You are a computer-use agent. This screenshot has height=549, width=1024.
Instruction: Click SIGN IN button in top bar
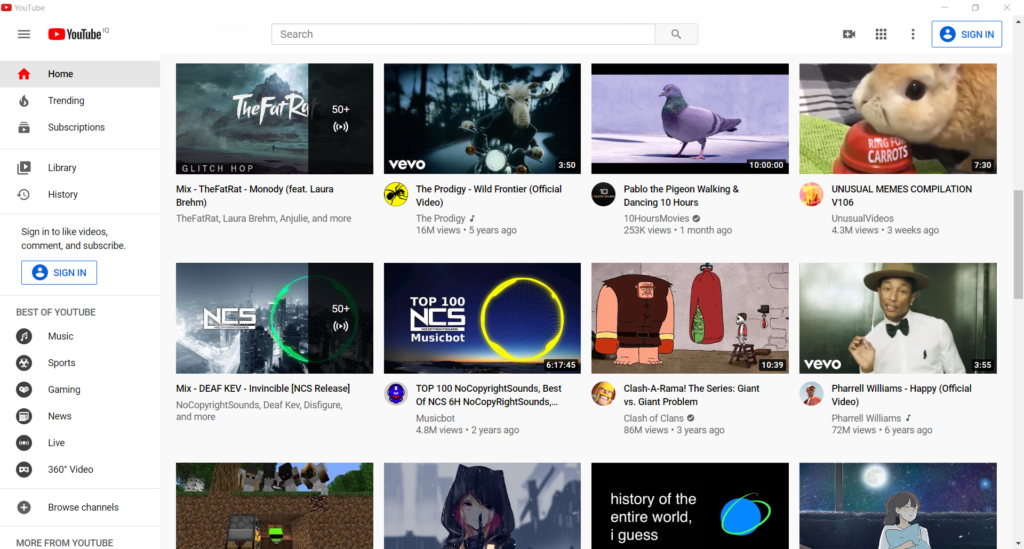[967, 34]
